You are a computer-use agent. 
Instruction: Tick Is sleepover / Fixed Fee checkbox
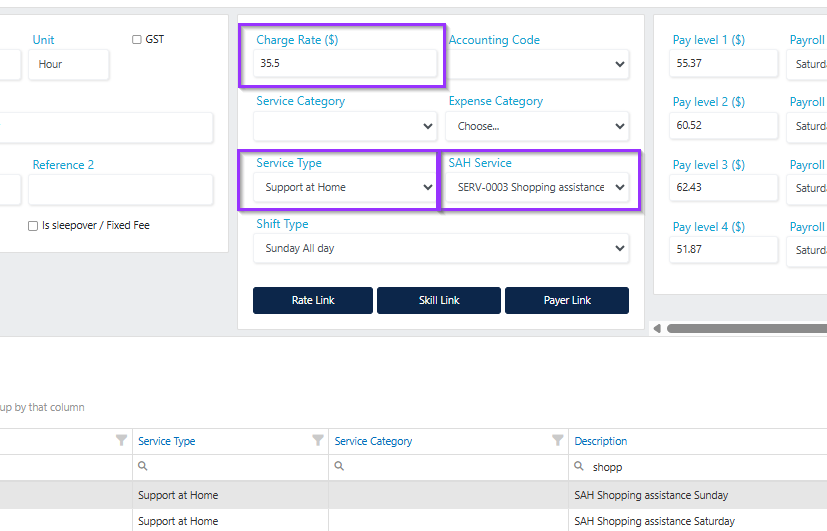pos(33,226)
